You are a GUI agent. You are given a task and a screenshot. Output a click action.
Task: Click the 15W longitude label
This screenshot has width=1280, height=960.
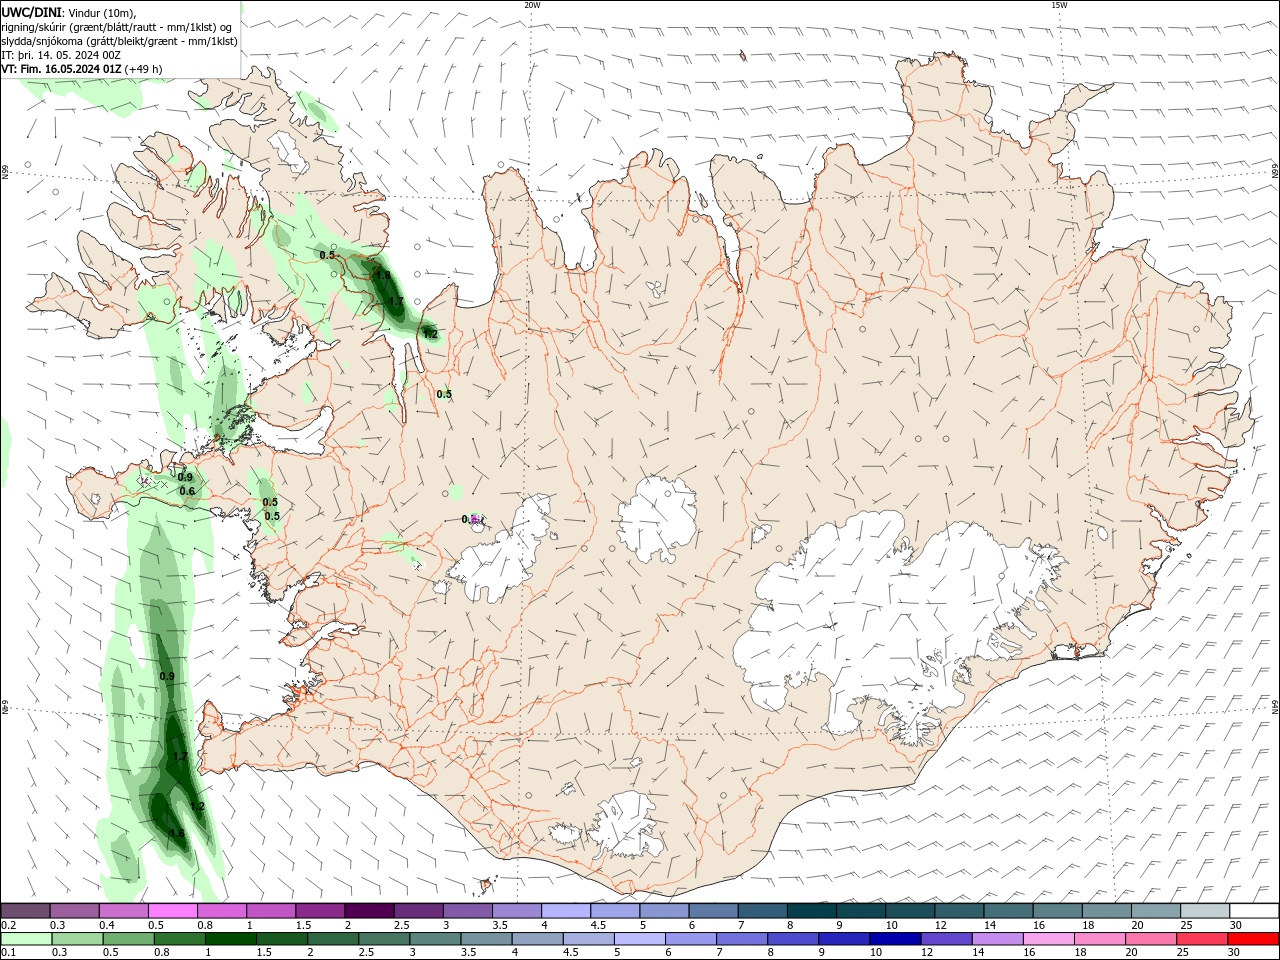1058,5
